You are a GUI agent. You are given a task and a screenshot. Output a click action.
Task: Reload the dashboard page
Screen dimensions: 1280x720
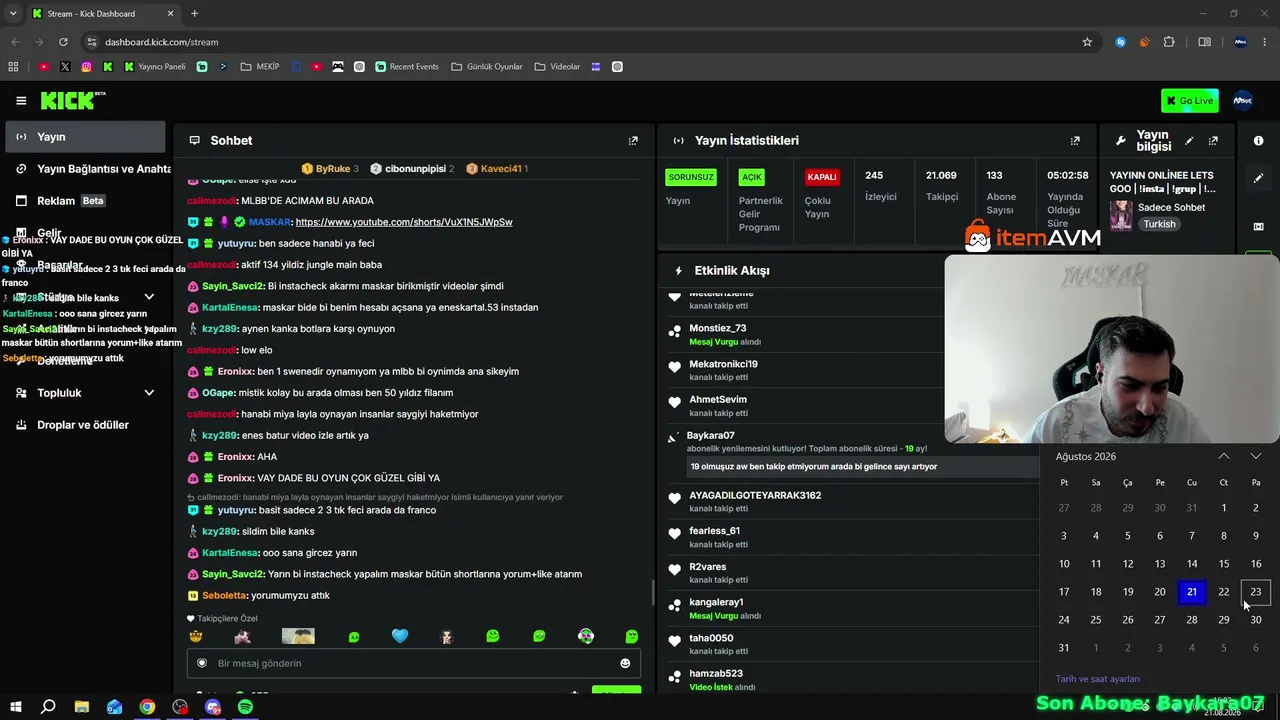click(63, 42)
